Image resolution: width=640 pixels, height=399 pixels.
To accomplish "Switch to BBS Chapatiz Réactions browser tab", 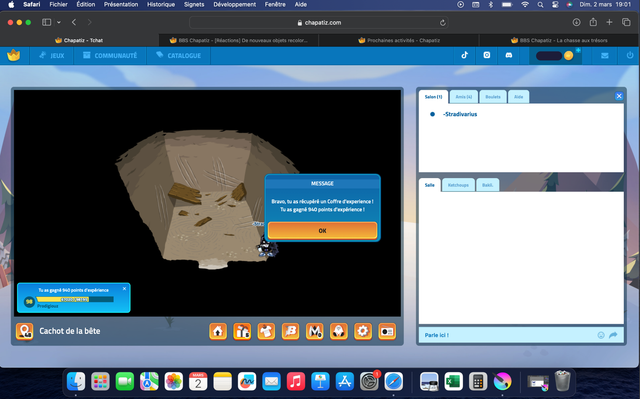I will [x=239, y=40].
